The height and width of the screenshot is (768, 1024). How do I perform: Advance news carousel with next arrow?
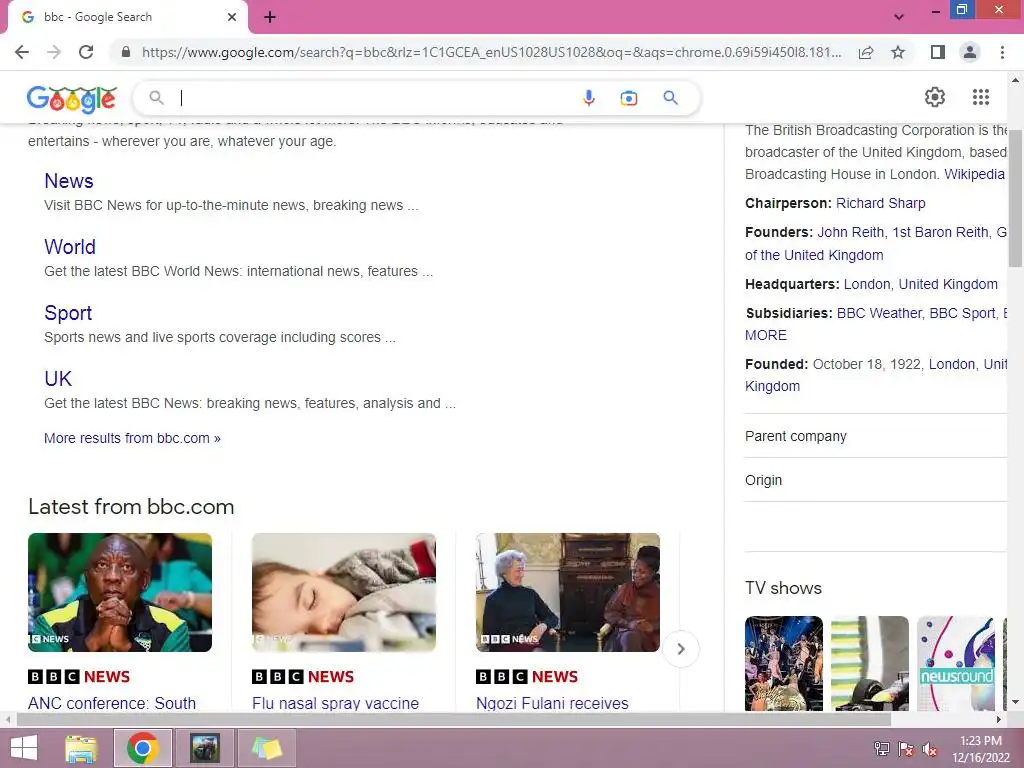pyautogui.click(x=680, y=649)
